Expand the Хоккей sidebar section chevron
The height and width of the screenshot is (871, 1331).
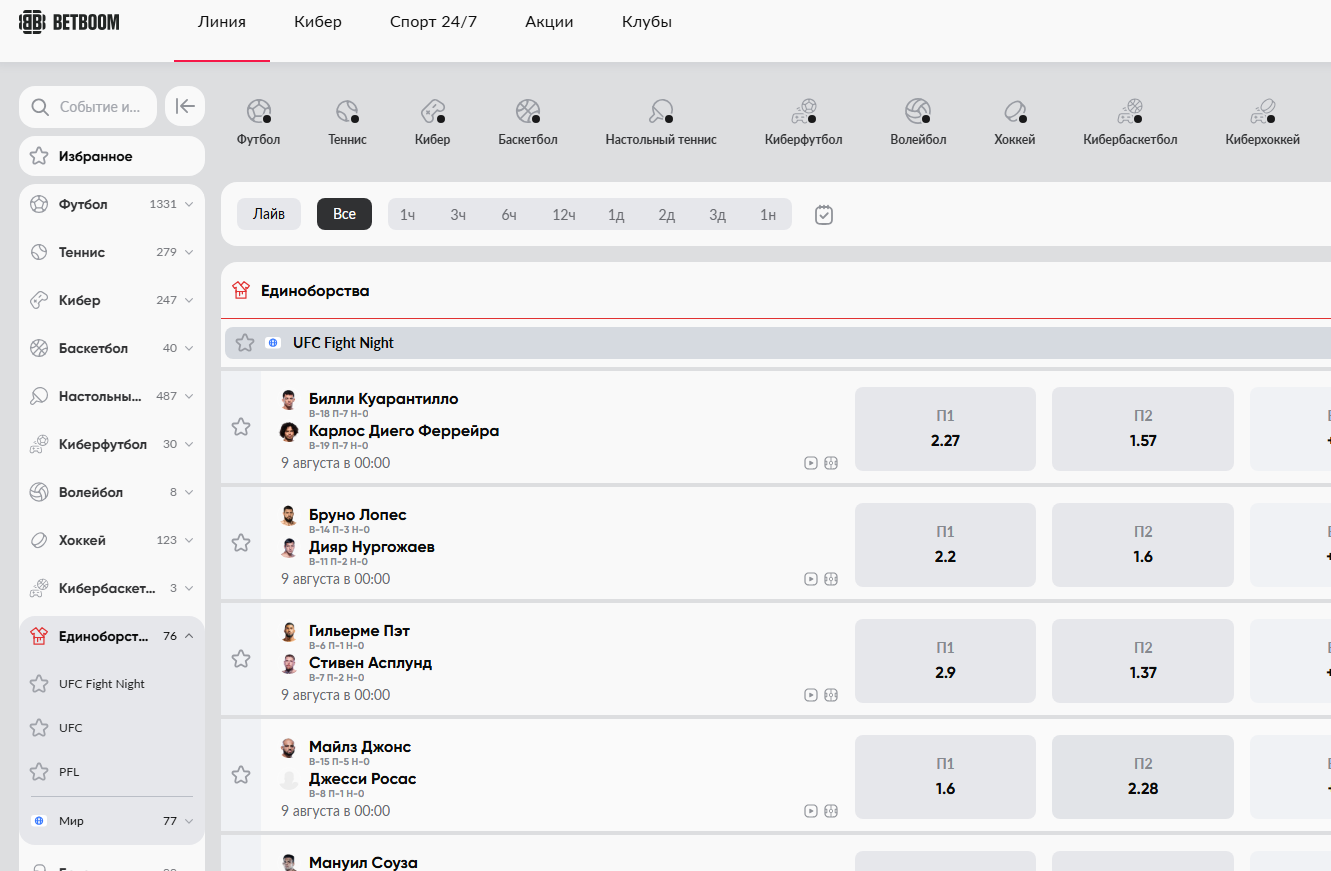tap(189, 540)
